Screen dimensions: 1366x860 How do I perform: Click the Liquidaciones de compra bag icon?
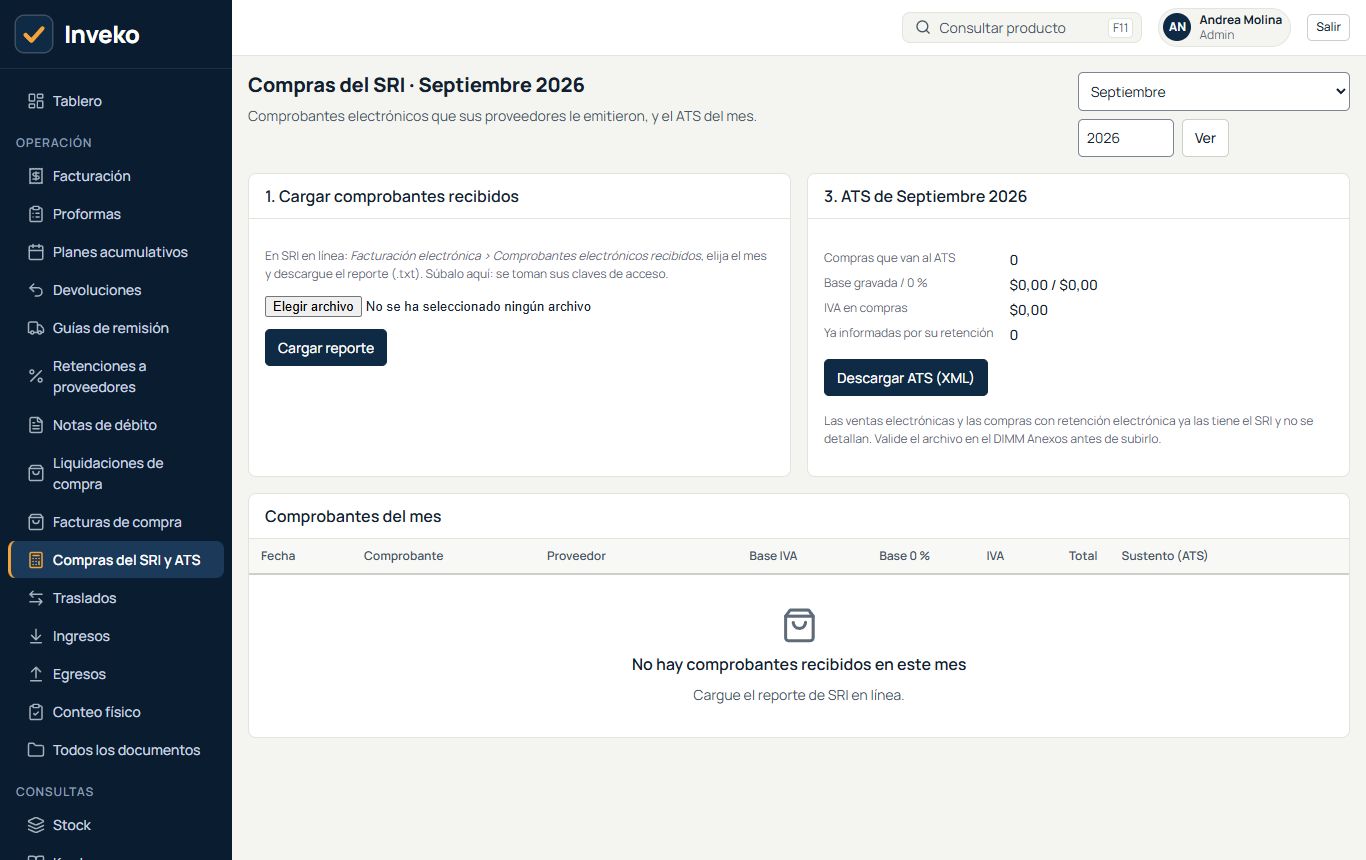[36, 473]
